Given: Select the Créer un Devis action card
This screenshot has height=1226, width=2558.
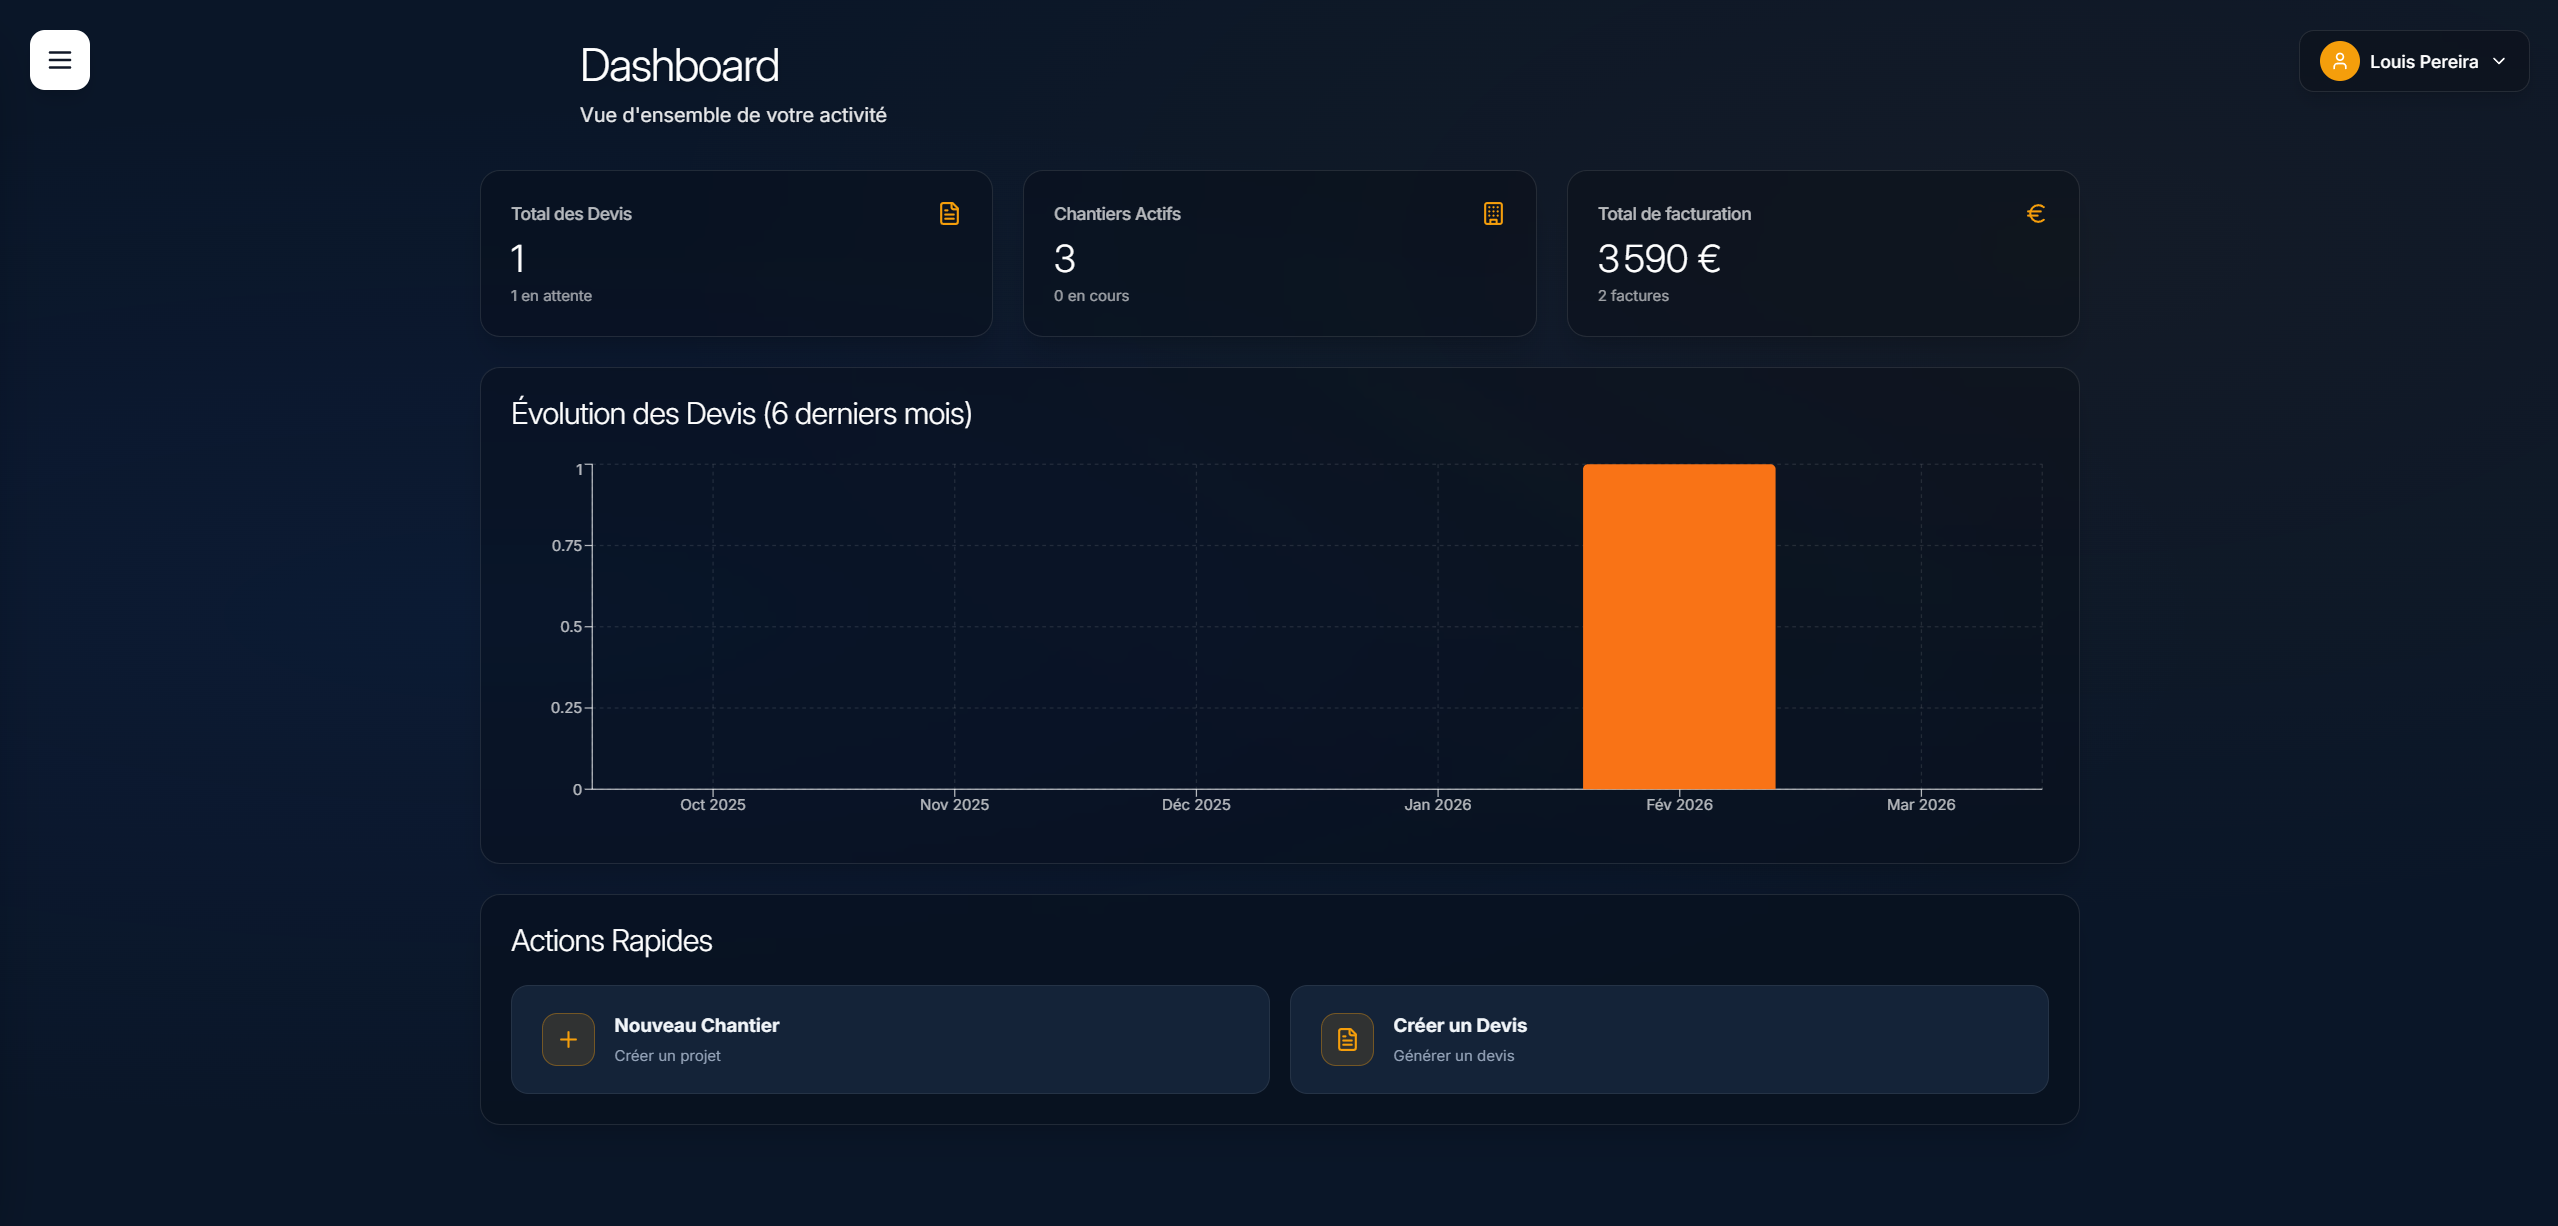Looking at the screenshot, I should [1668, 1040].
